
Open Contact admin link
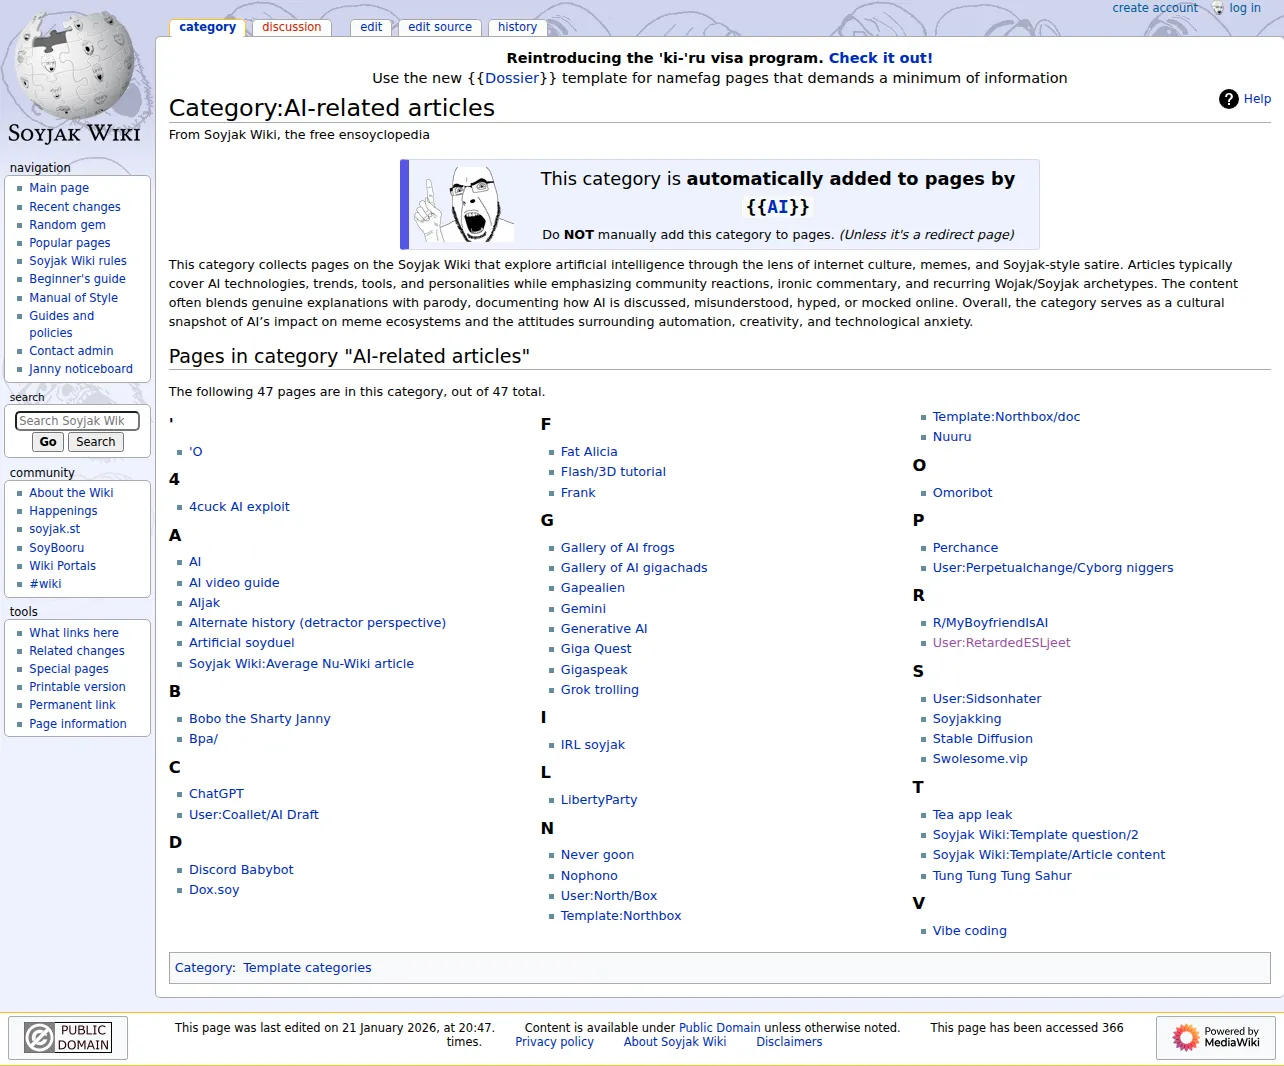pyautogui.click(x=71, y=351)
